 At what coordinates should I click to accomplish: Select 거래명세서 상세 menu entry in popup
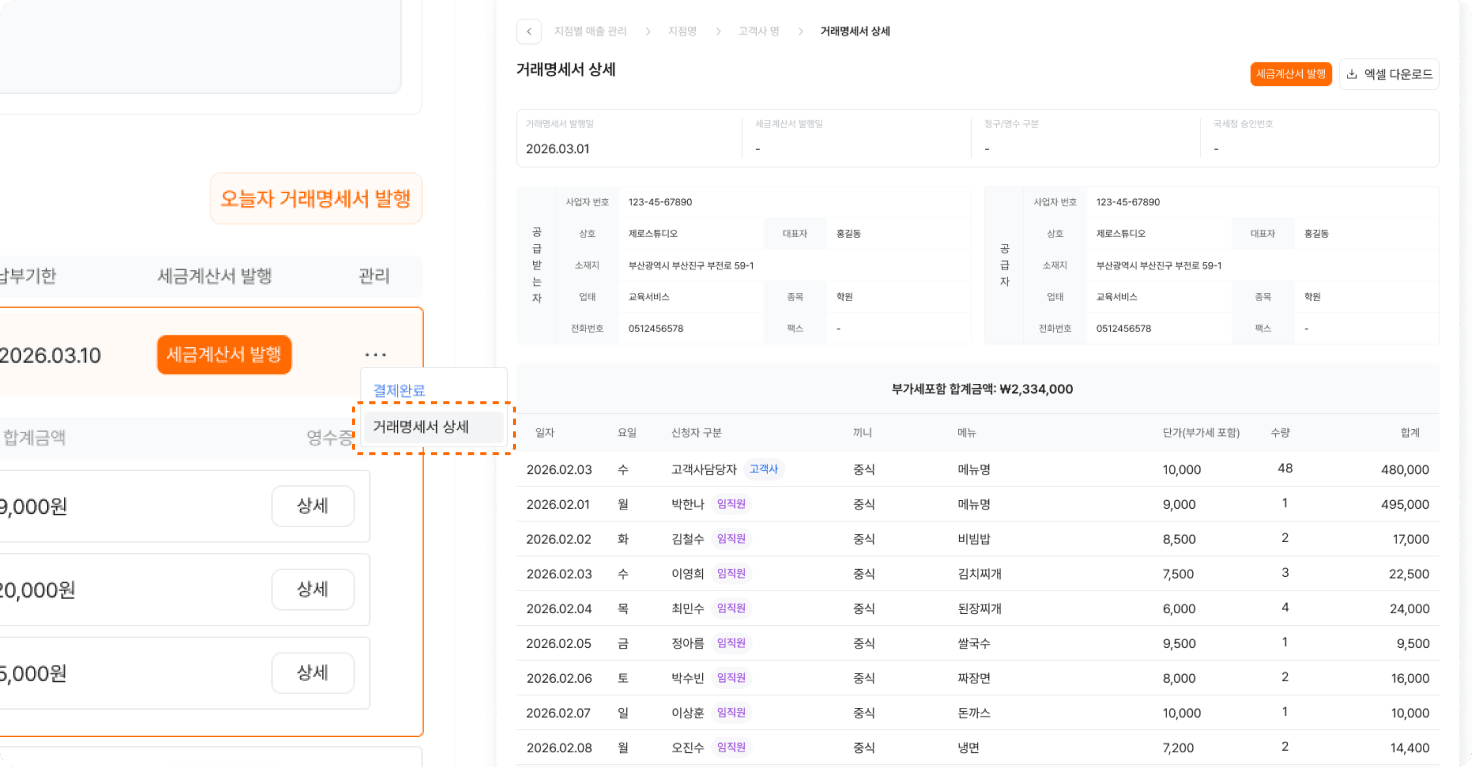click(x=433, y=427)
